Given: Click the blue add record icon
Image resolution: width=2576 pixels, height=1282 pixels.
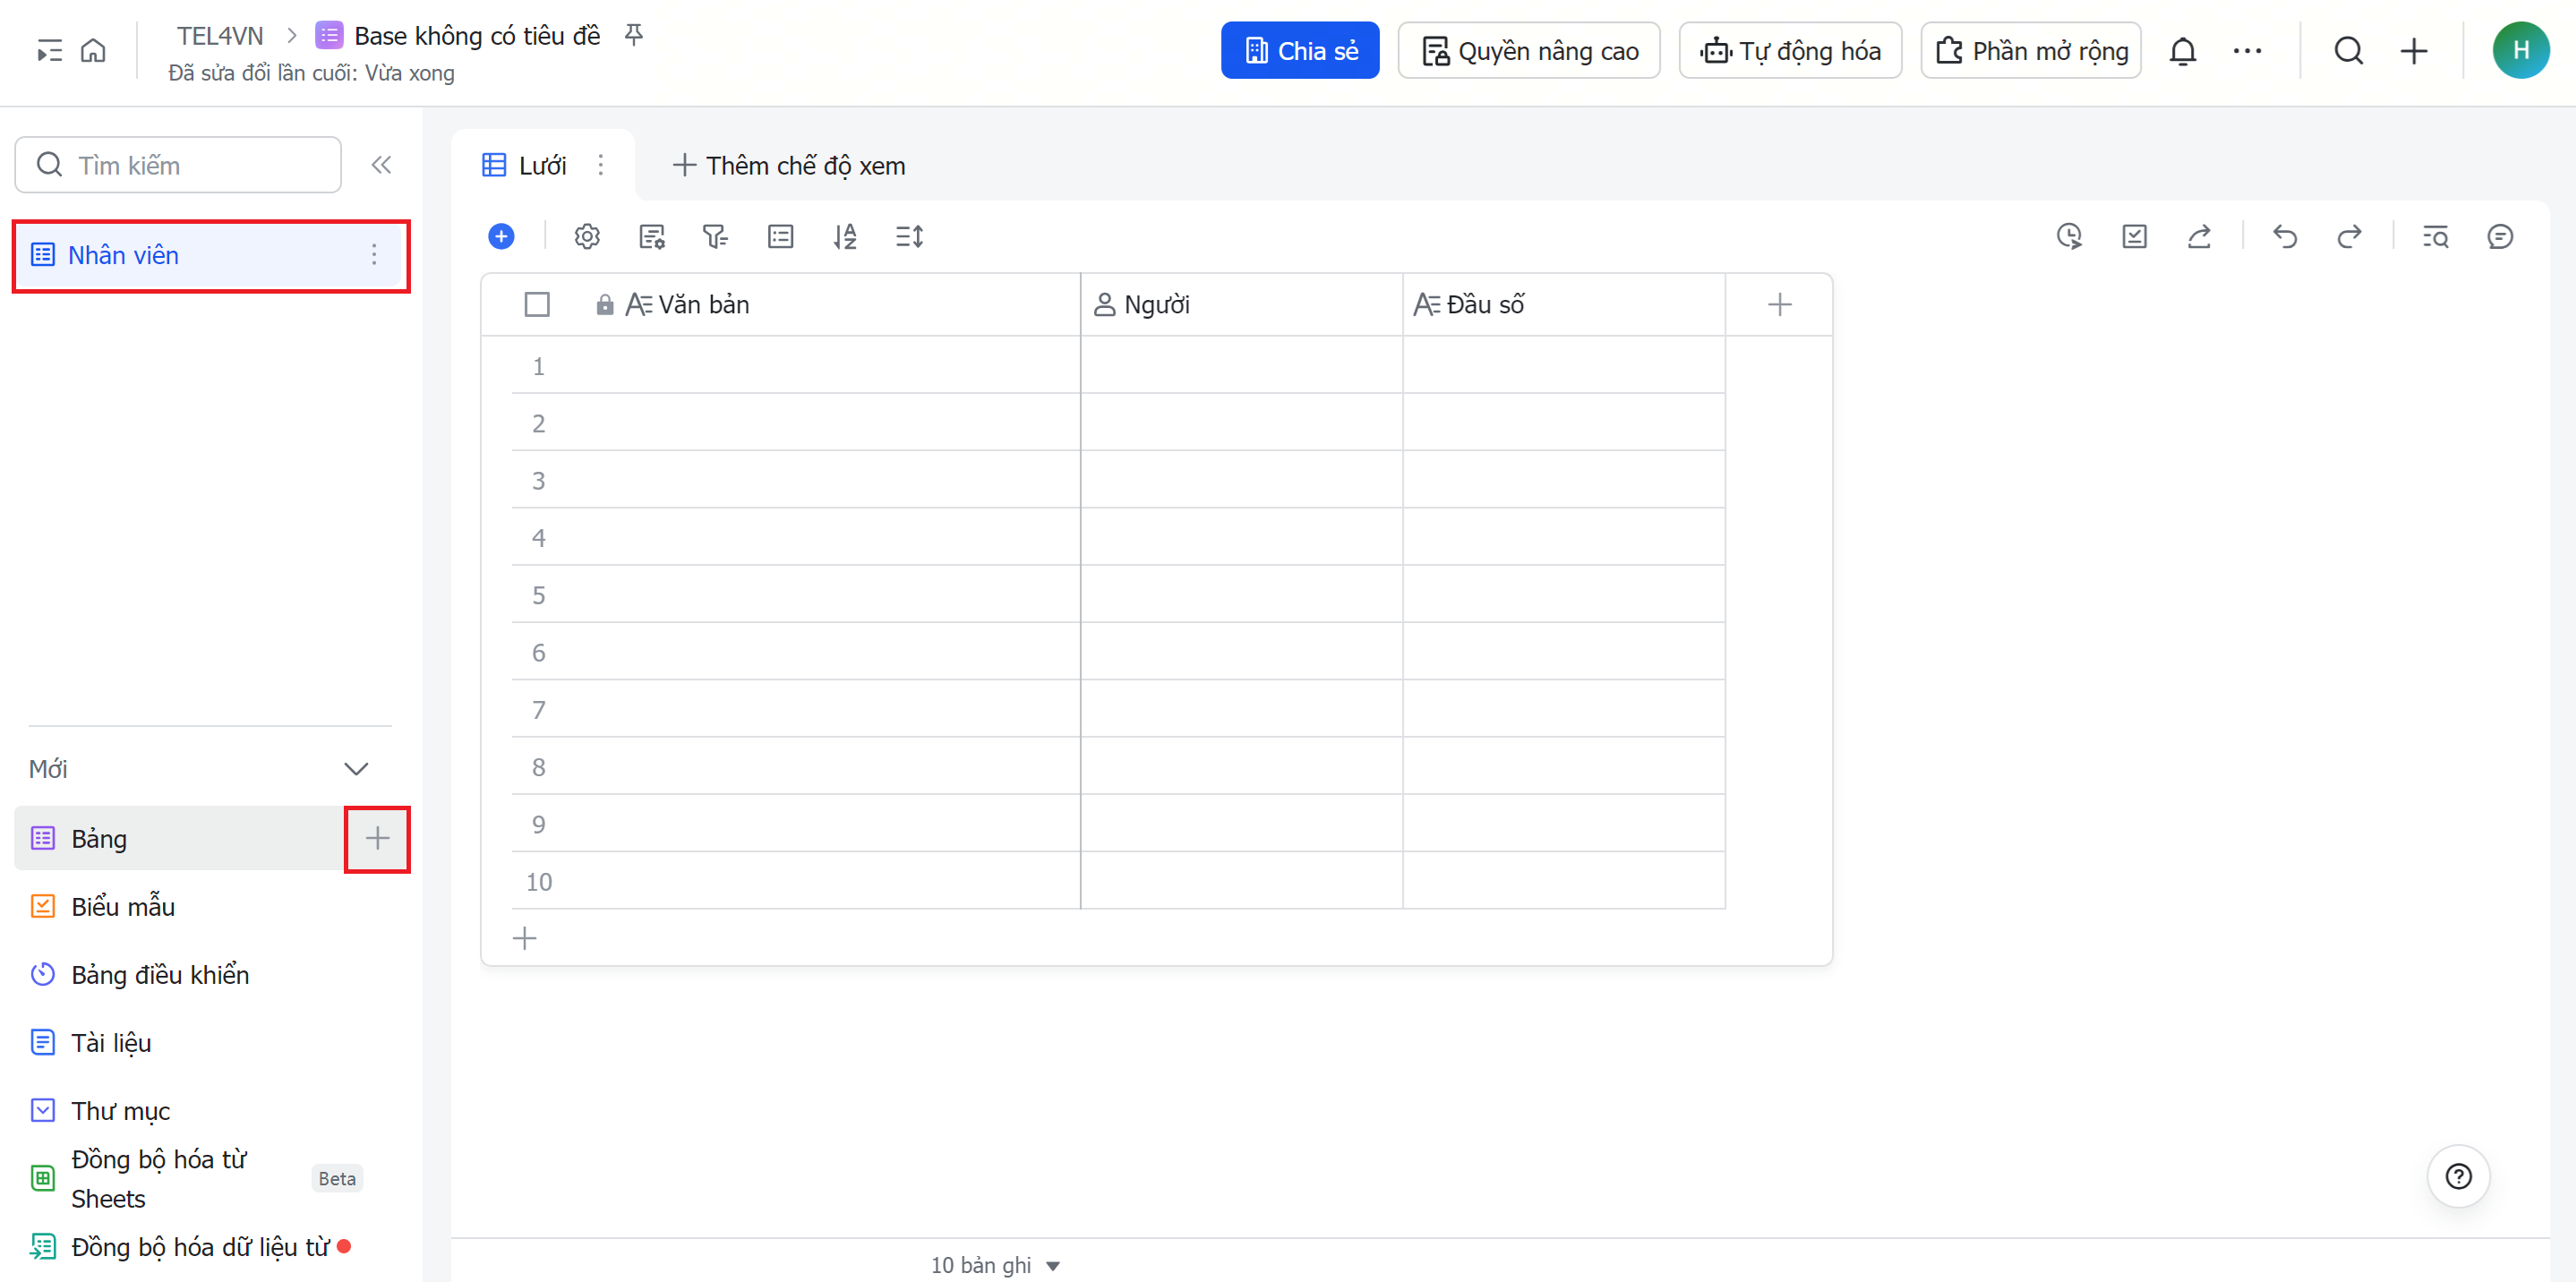Looking at the screenshot, I should pyautogui.click(x=501, y=237).
